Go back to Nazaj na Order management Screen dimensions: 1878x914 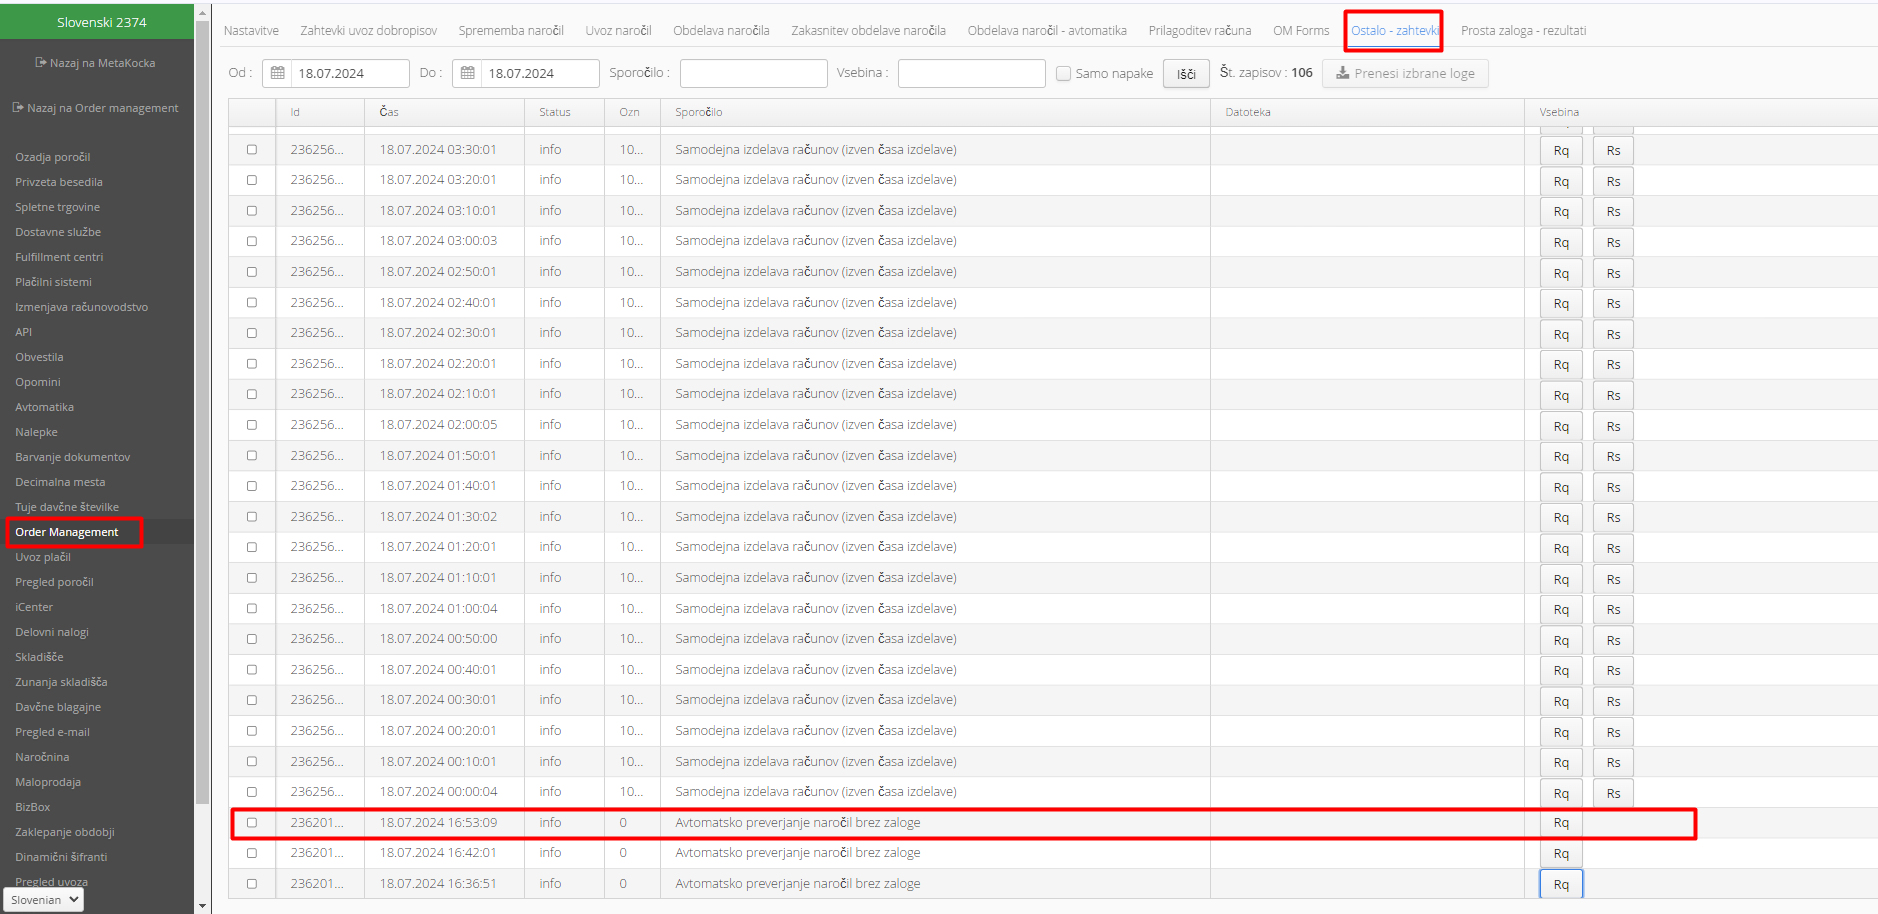click(95, 108)
